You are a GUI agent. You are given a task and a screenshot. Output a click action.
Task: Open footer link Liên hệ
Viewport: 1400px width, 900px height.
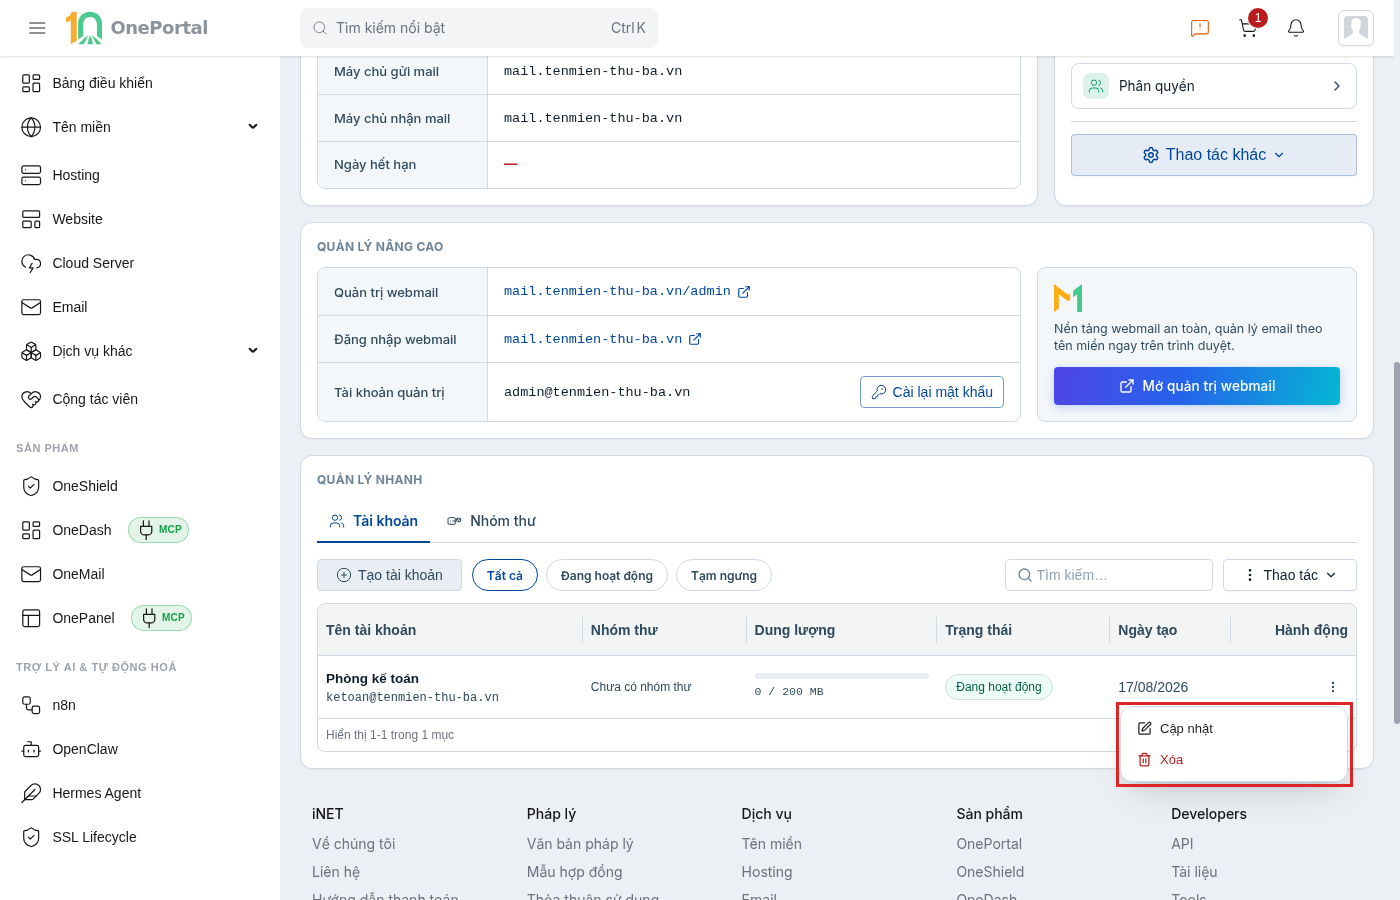[336, 872]
